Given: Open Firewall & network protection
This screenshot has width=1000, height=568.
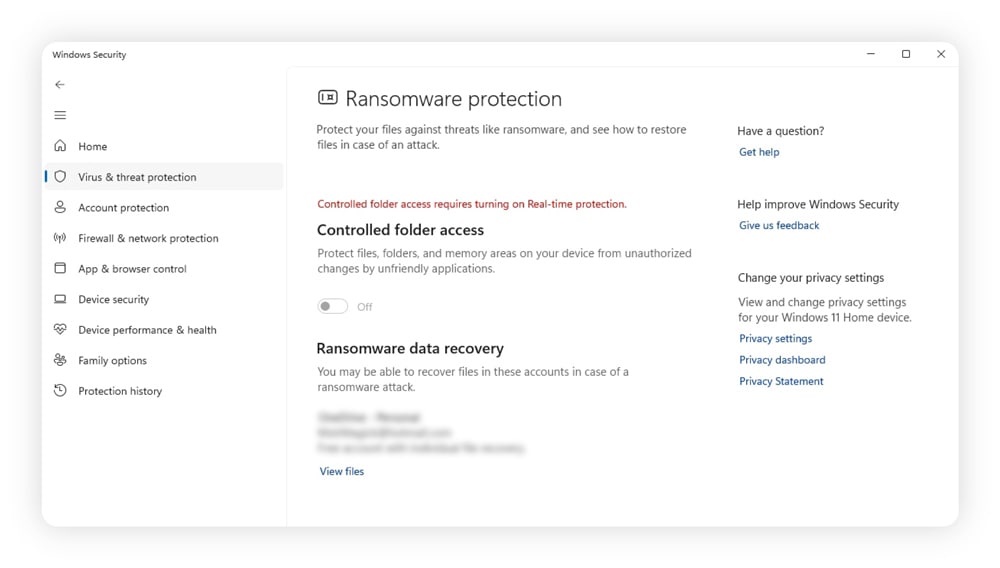Looking at the screenshot, I should click(164, 238).
